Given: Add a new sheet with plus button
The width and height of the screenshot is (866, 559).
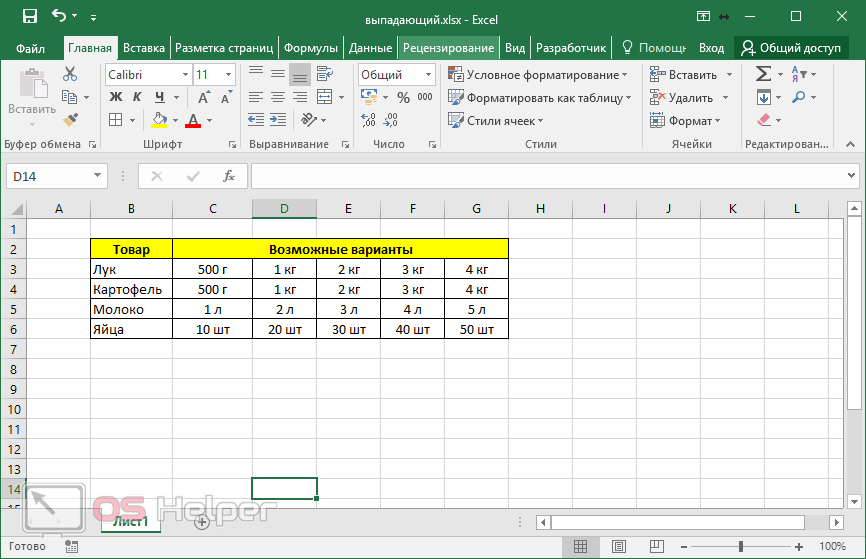Looking at the screenshot, I should pyautogui.click(x=202, y=521).
